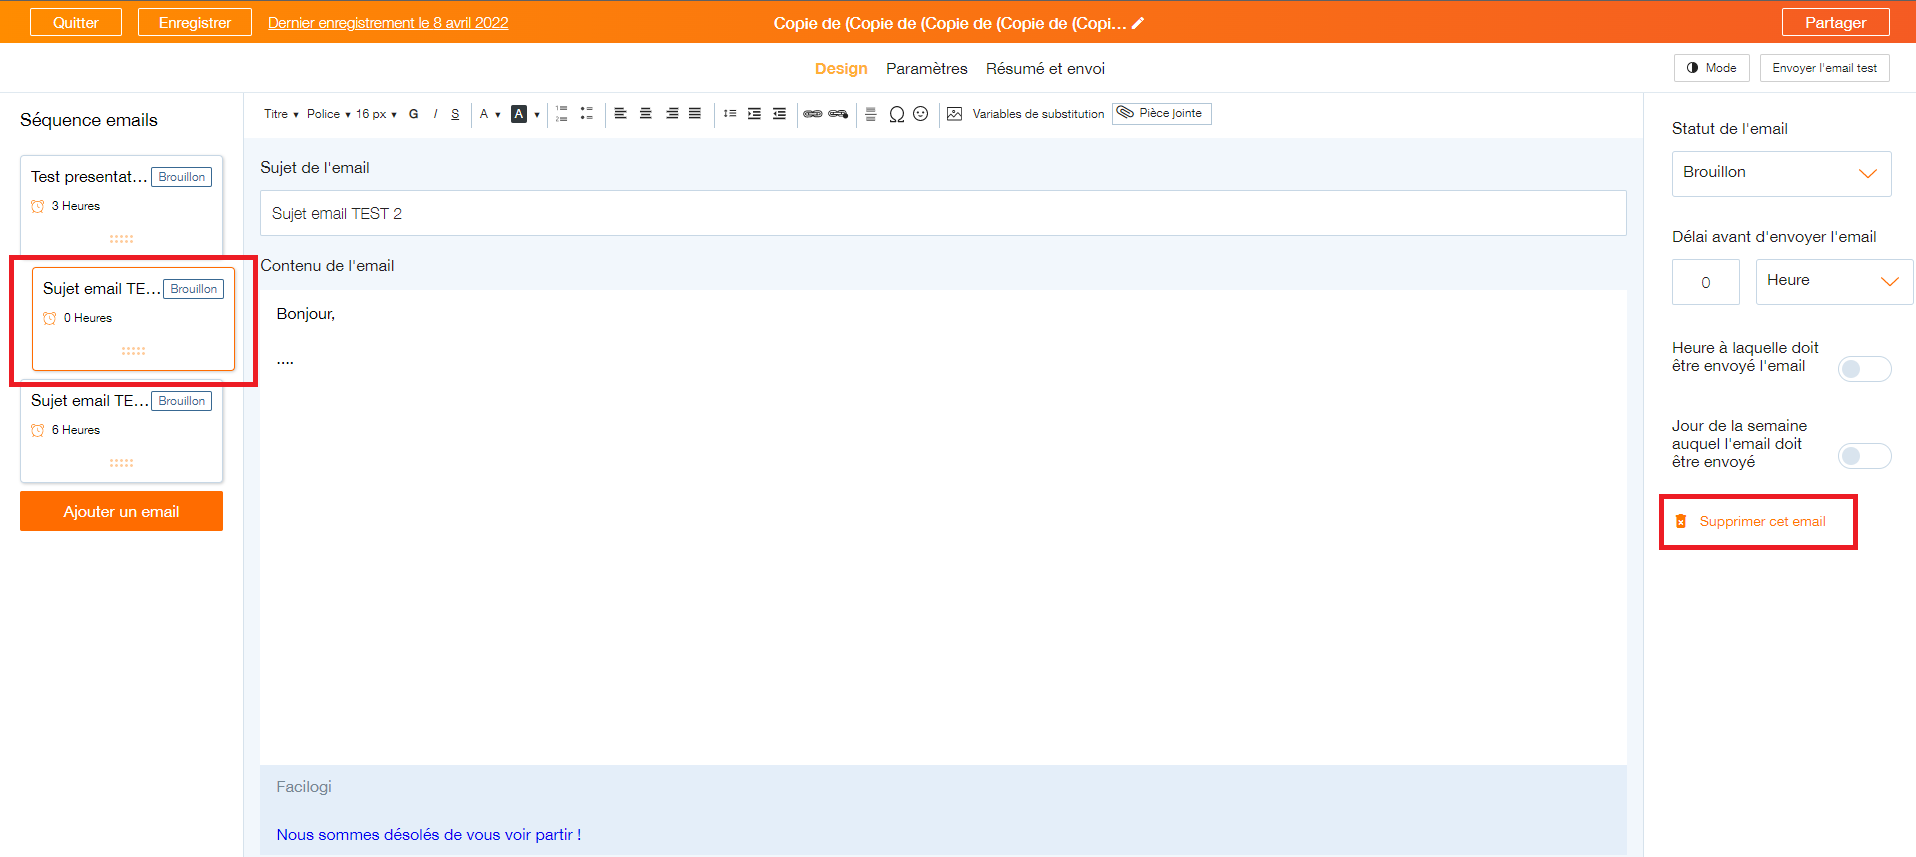
Task: Open the Résumé et envoi tab
Action: coord(1045,69)
